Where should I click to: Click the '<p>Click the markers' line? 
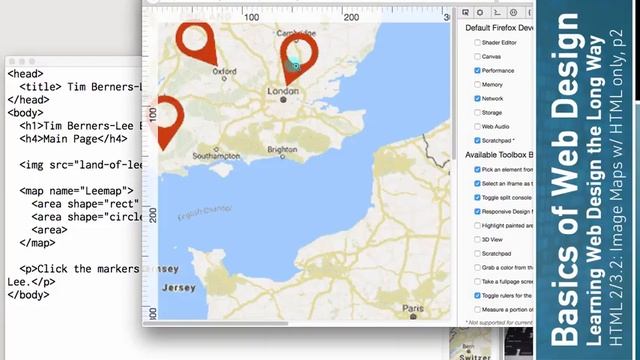coord(80,269)
